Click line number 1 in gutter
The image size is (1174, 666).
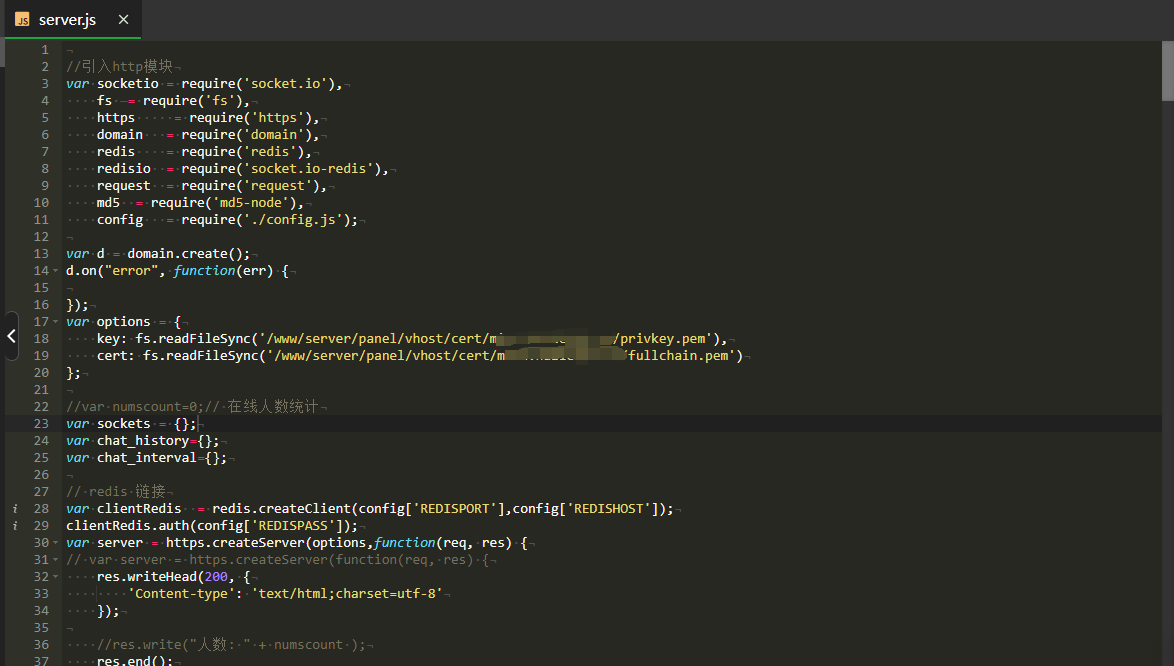(45, 49)
